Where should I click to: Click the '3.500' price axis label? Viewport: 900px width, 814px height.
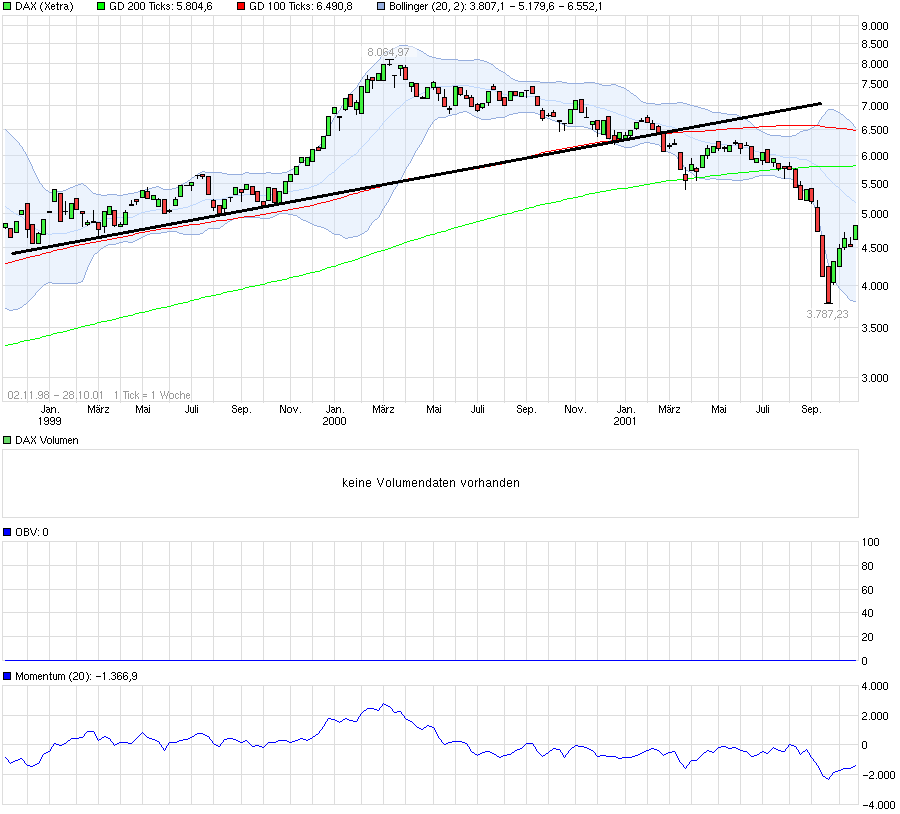(875, 328)
